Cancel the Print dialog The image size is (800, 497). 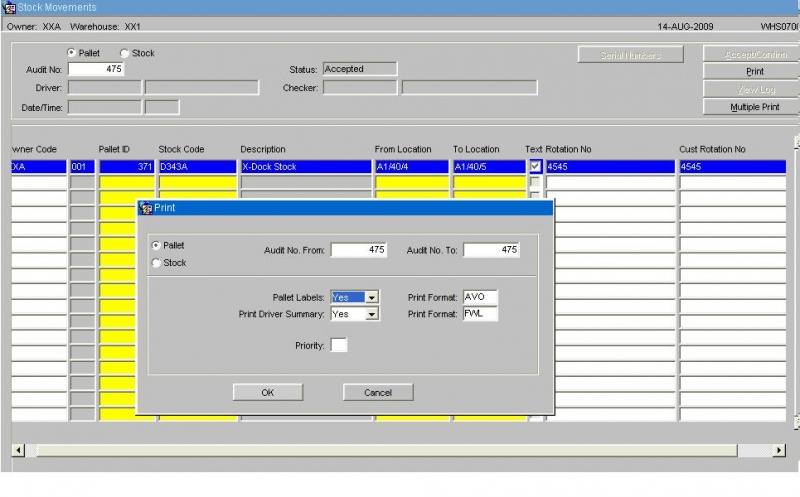[x=378, y=392]
